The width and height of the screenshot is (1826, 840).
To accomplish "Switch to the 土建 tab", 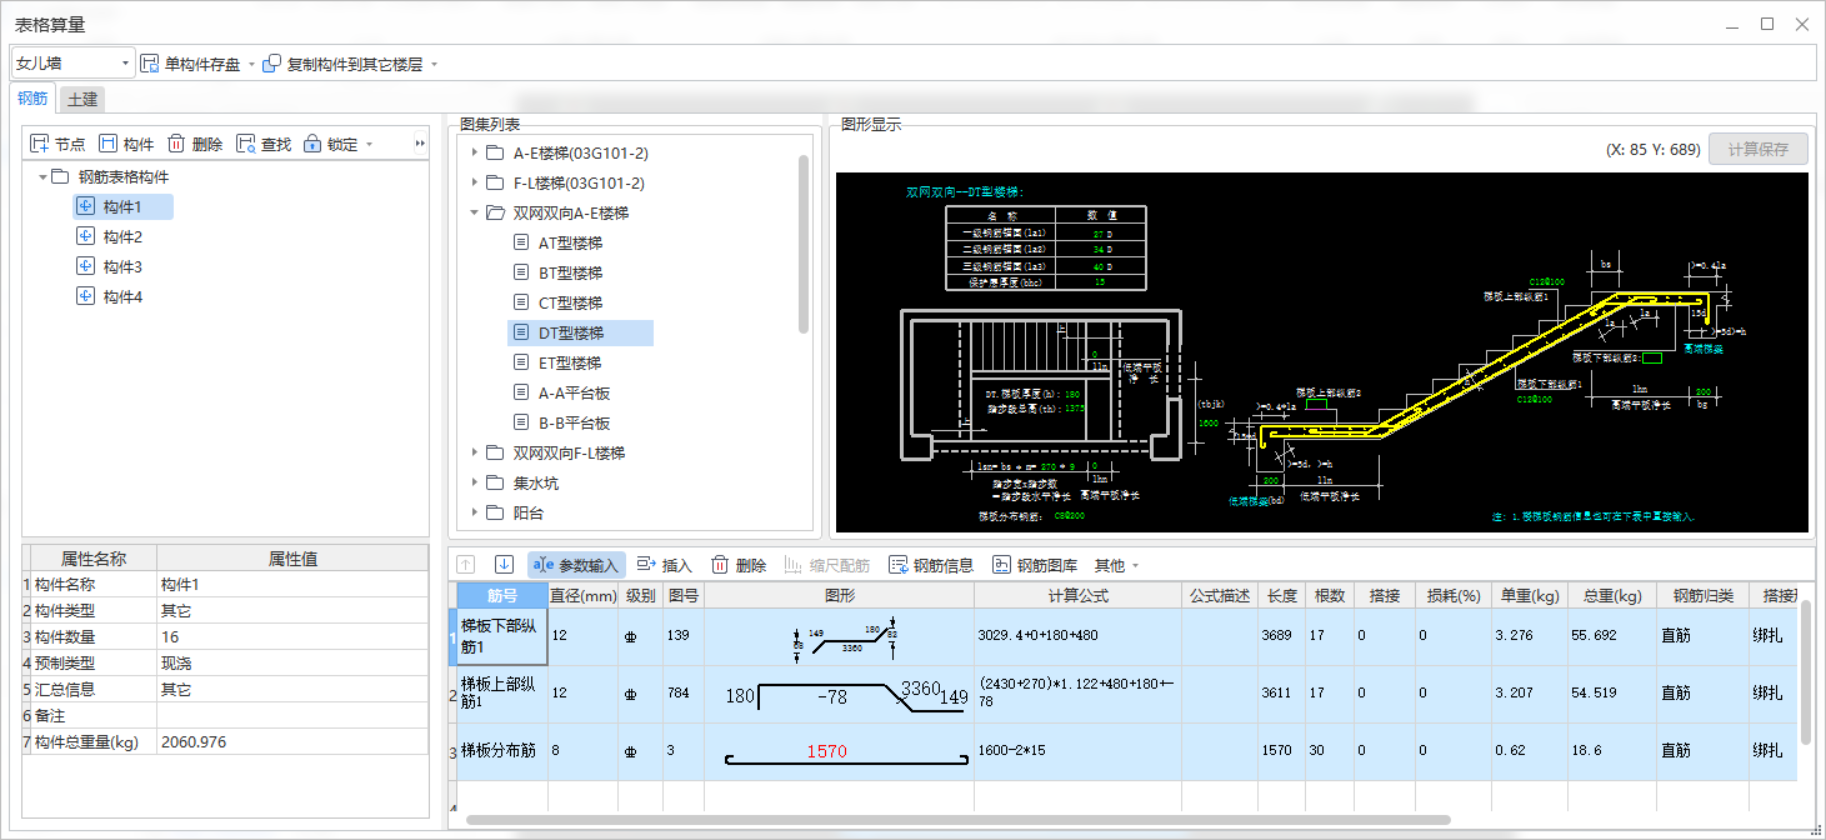I will point(82,99).
